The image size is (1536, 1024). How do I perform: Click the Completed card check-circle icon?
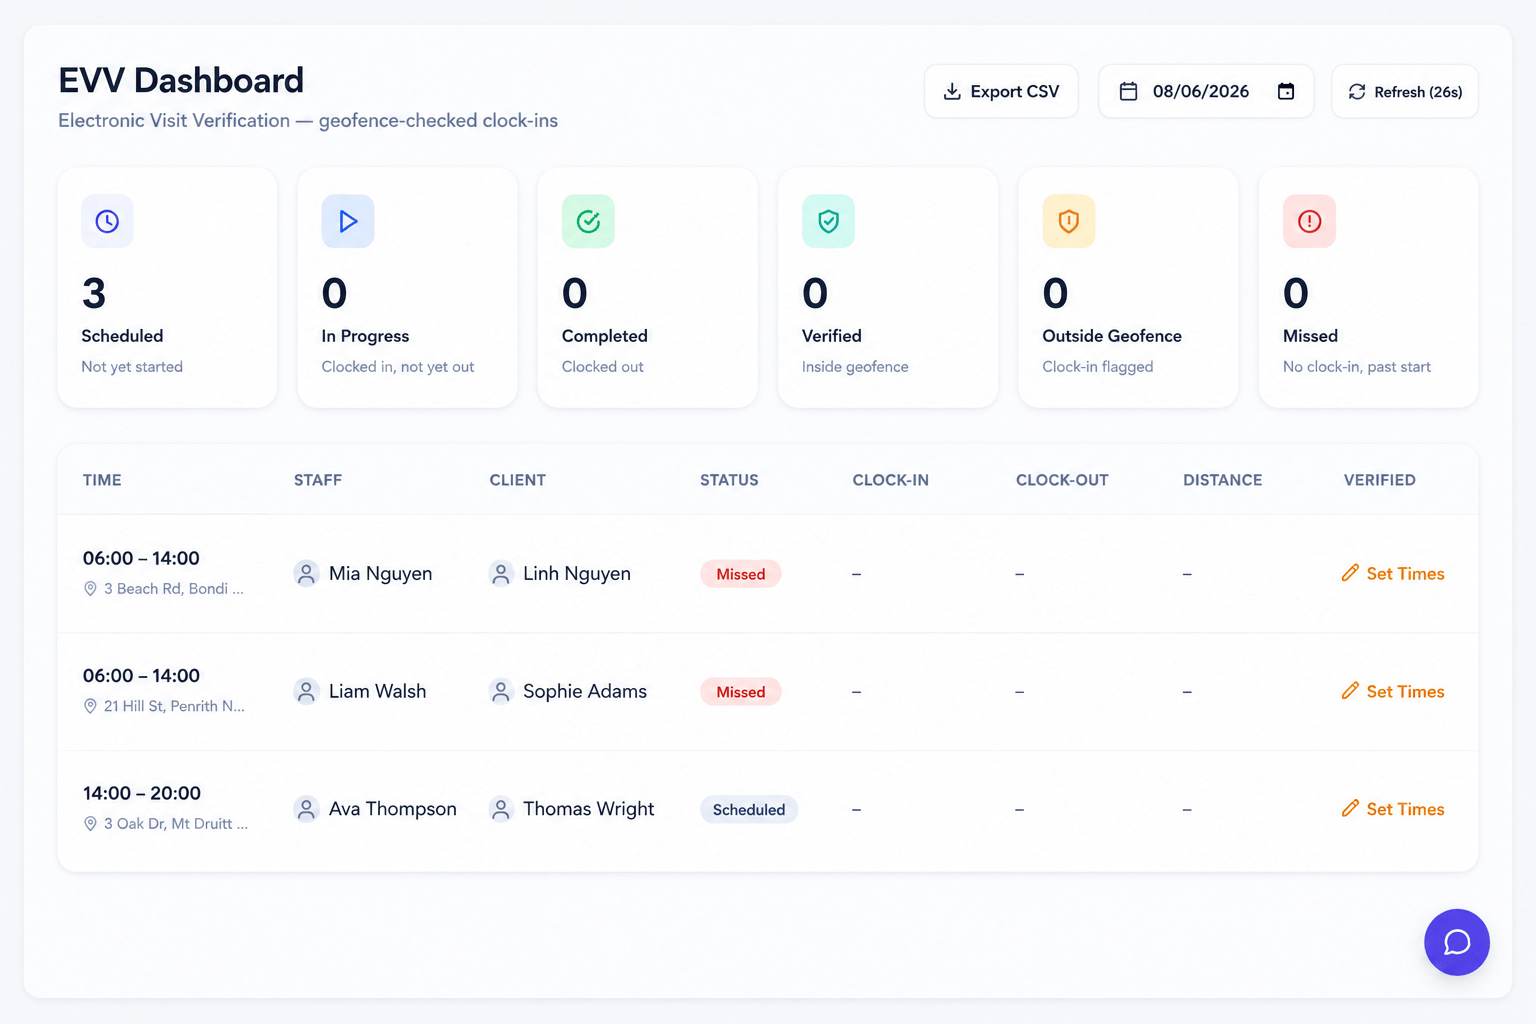588,221
